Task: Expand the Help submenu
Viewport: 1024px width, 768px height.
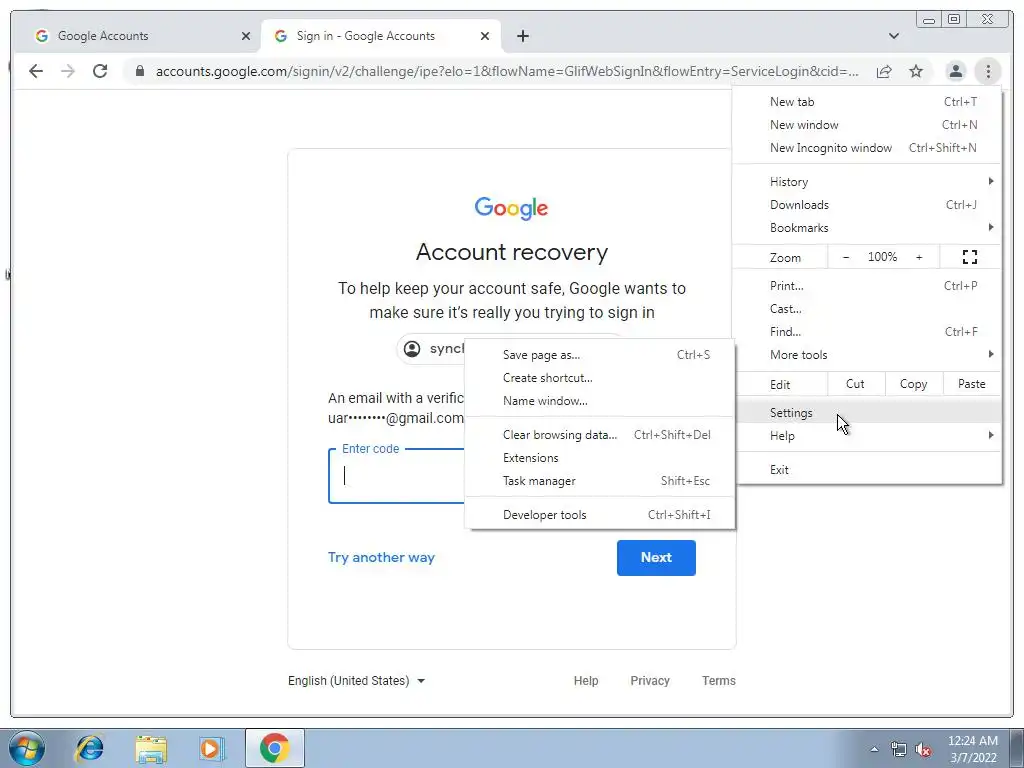Action: (x=867, y=436)
